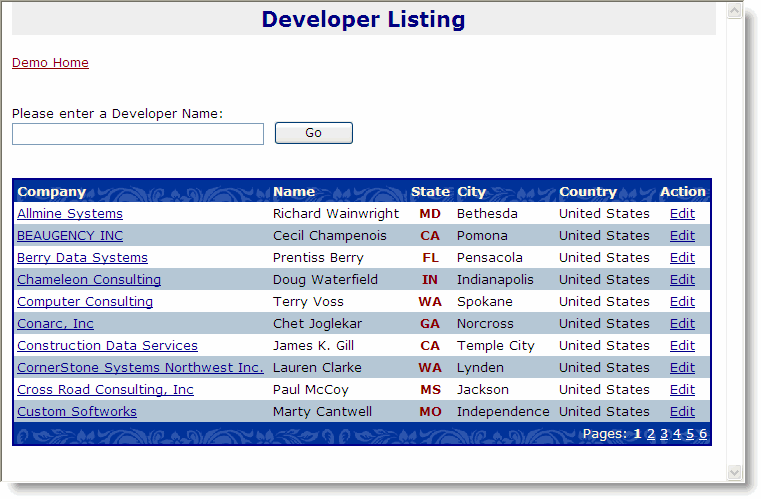Screen dimensions: 761x499
Task: Open the Demo Home link
Action: (50, 63)
